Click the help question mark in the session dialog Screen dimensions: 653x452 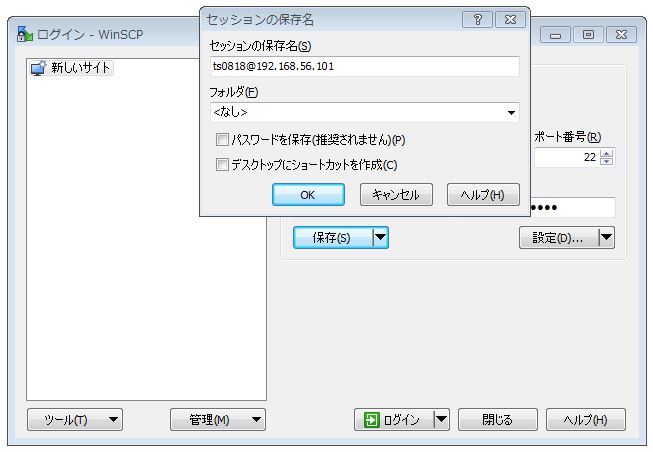coord(477,20)
